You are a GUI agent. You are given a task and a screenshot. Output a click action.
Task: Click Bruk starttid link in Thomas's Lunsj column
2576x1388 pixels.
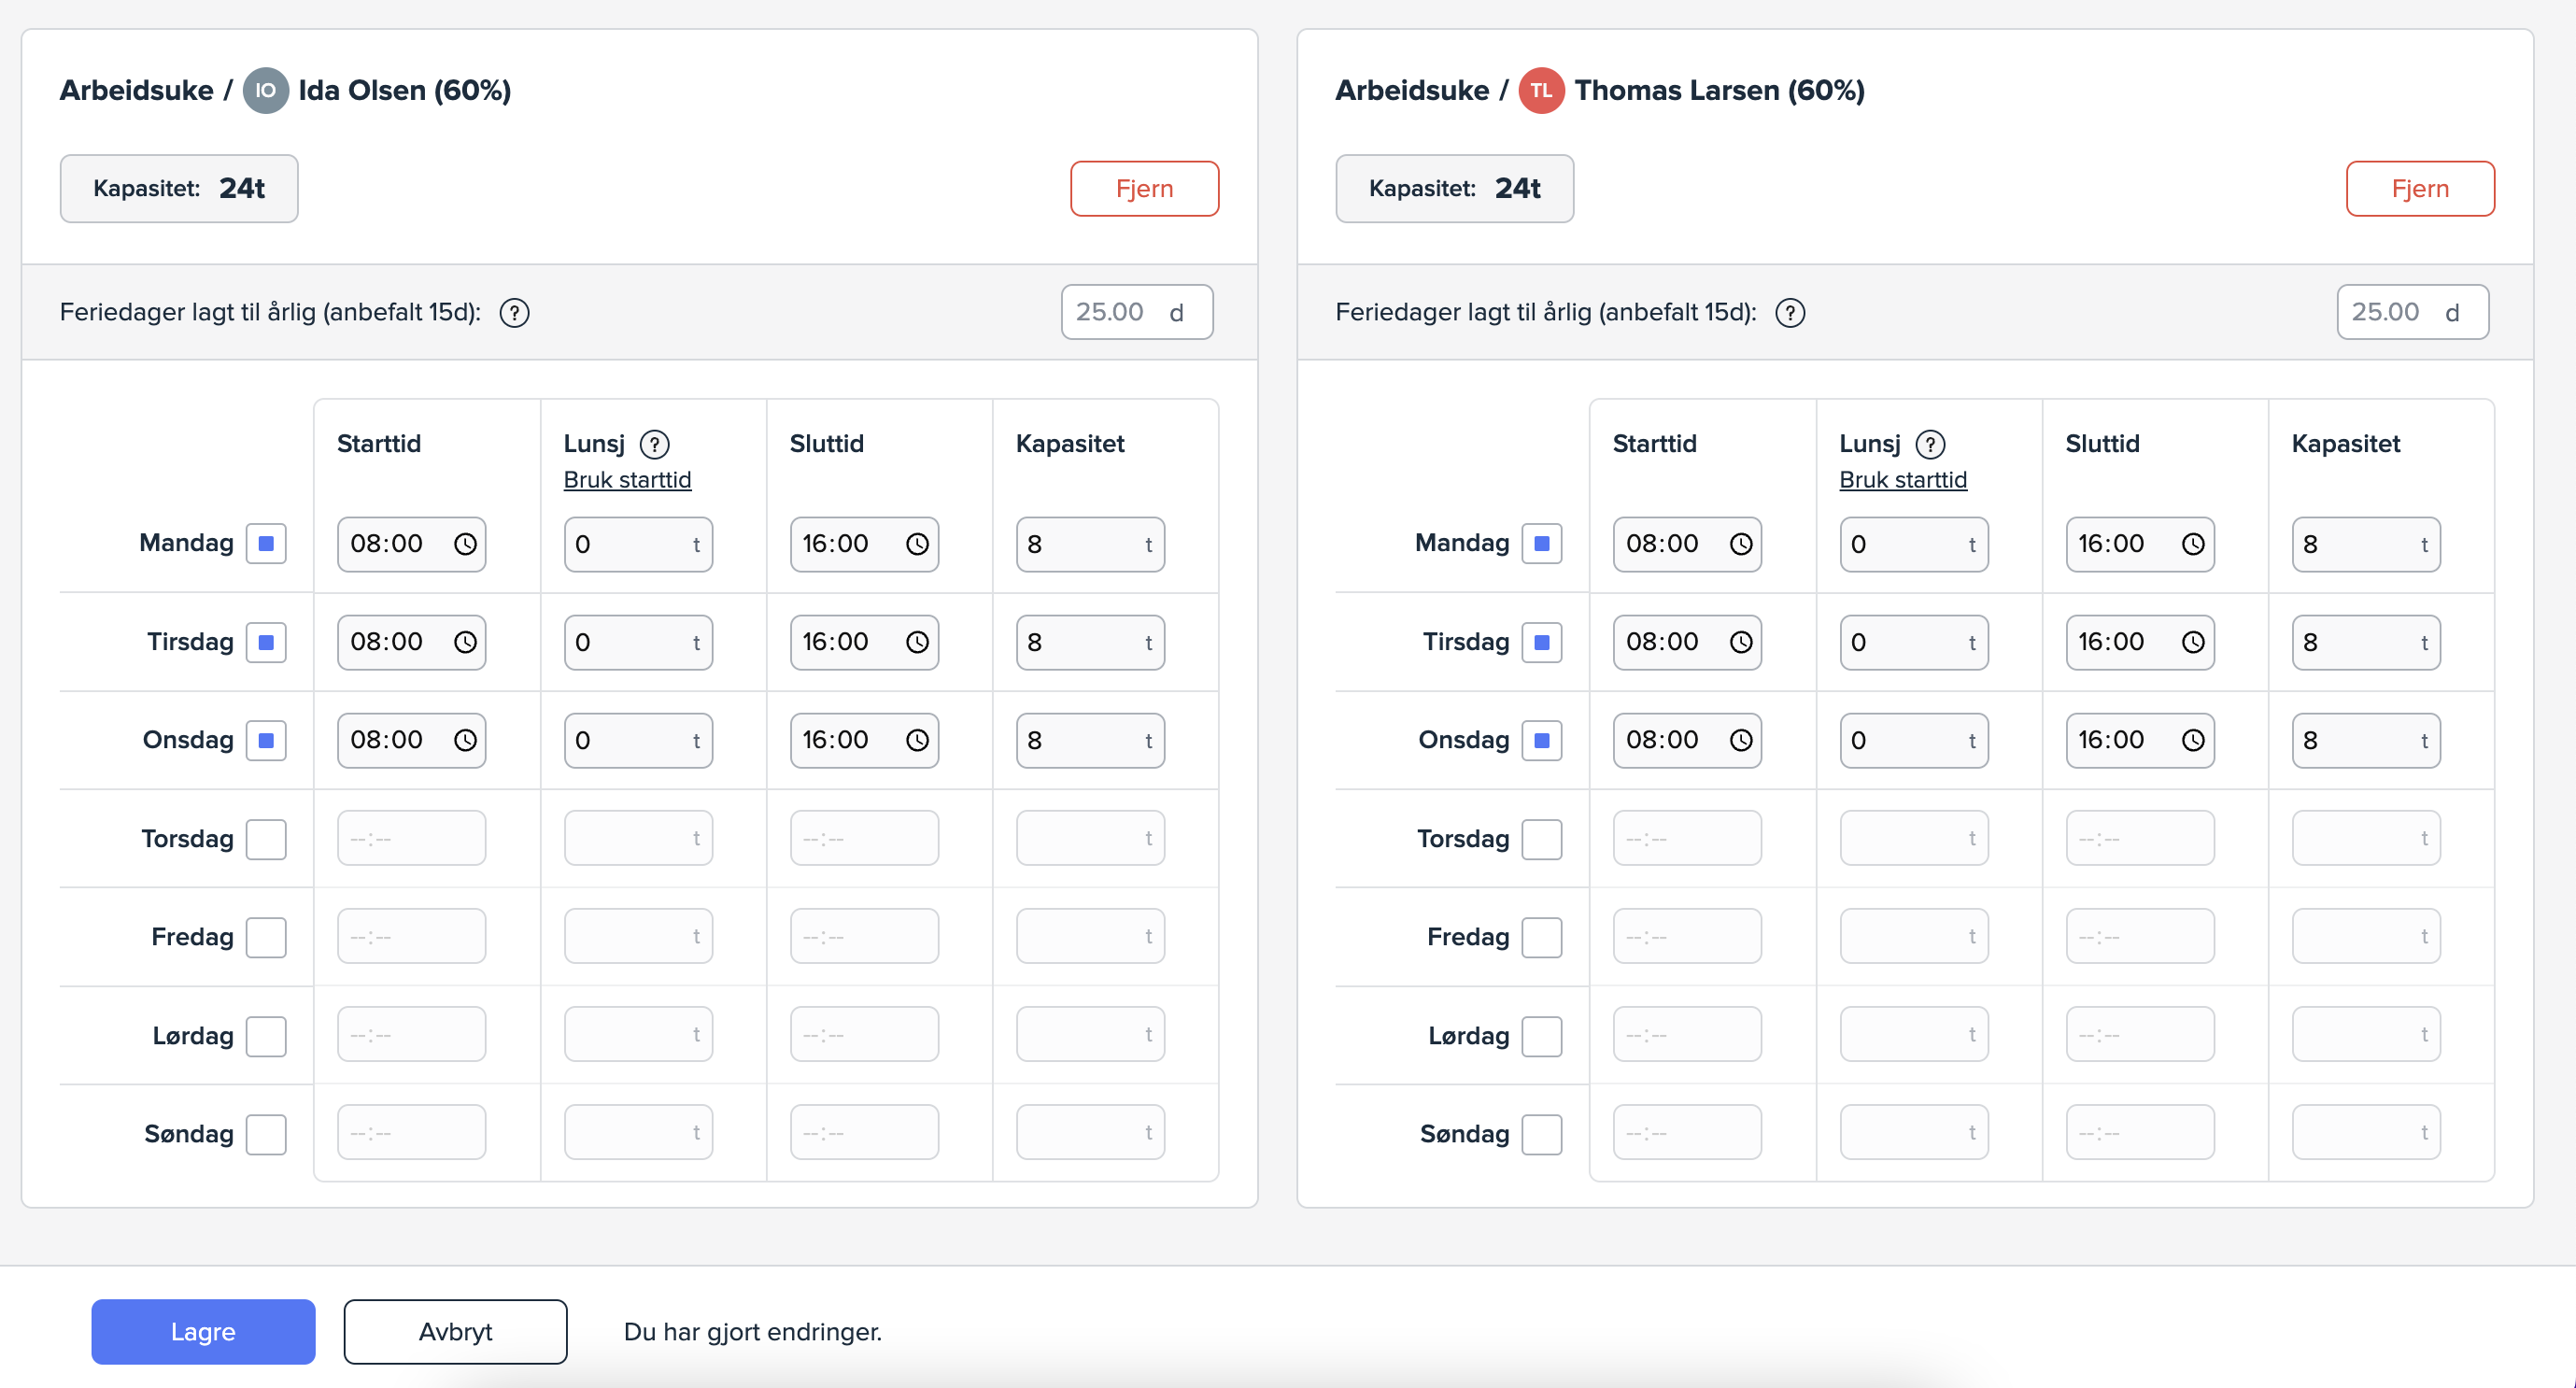point(1902,480)
